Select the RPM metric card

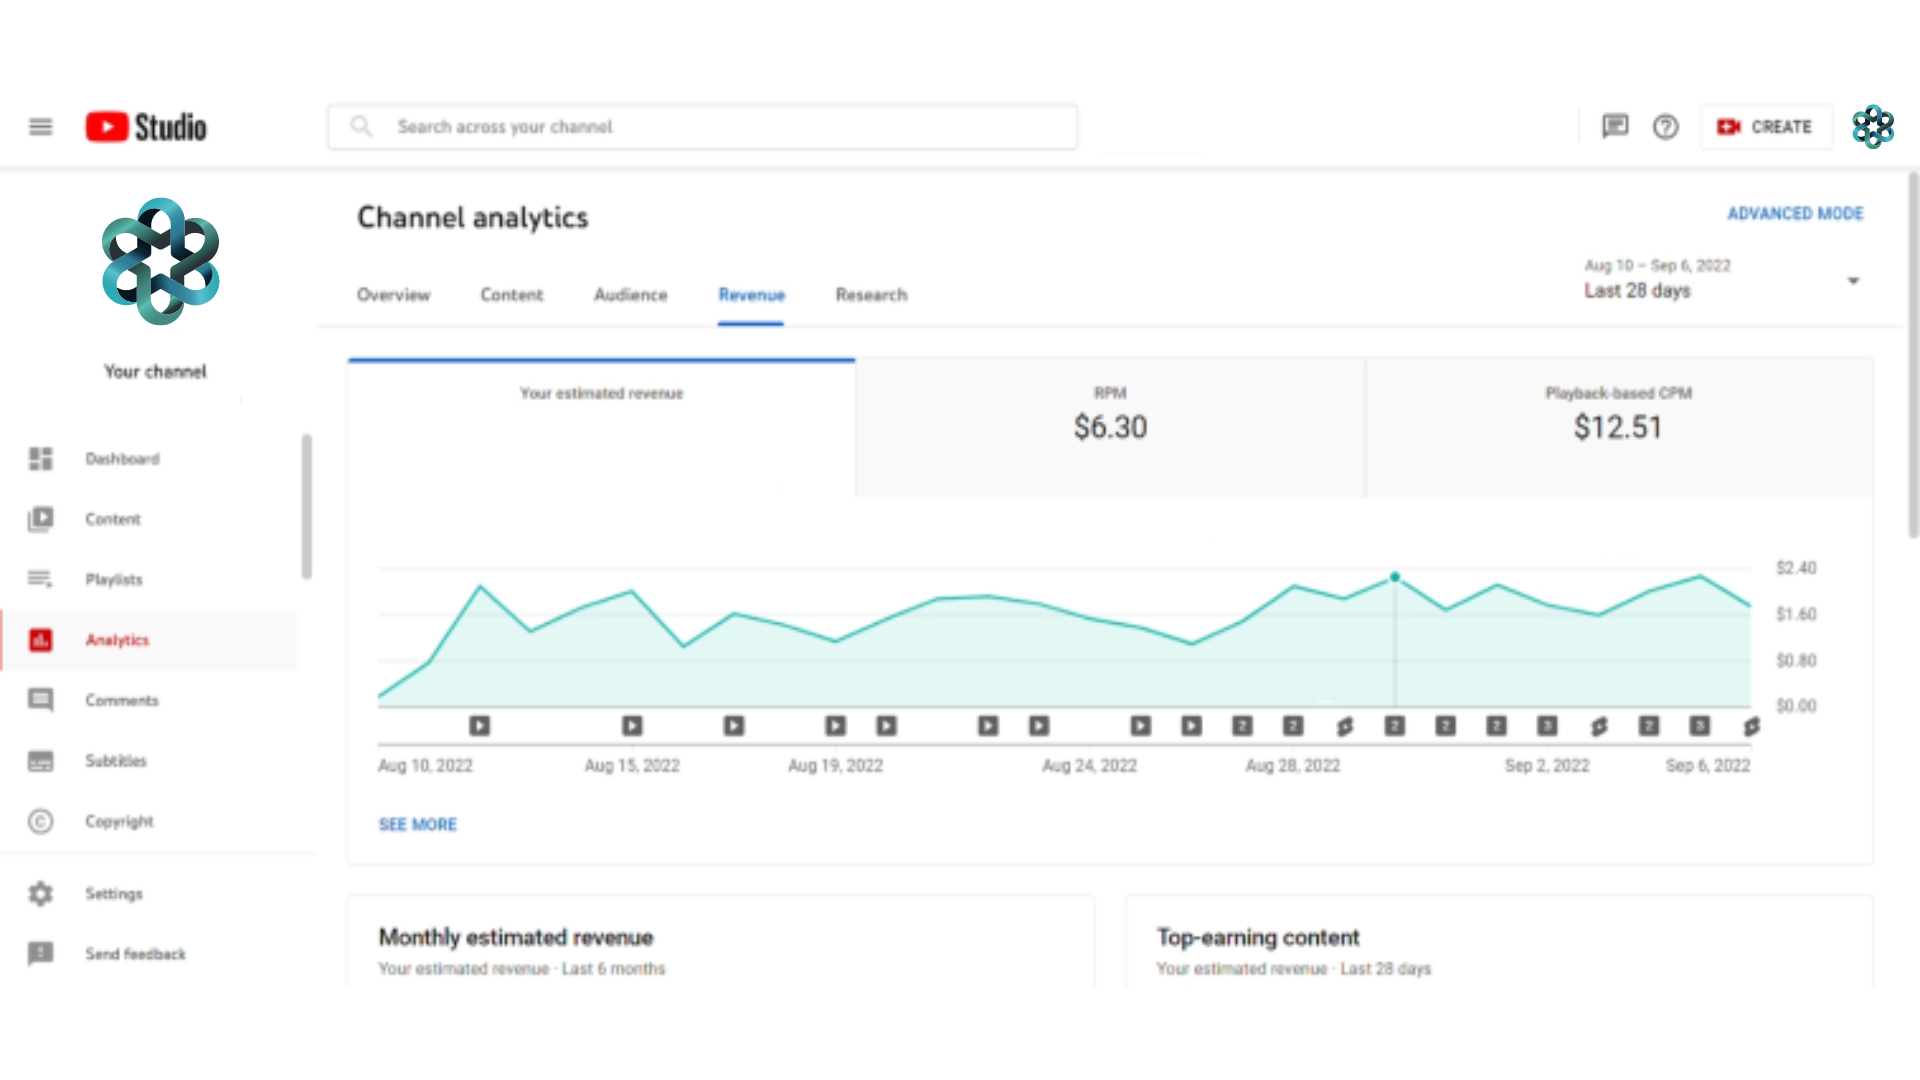point(1110,427)
